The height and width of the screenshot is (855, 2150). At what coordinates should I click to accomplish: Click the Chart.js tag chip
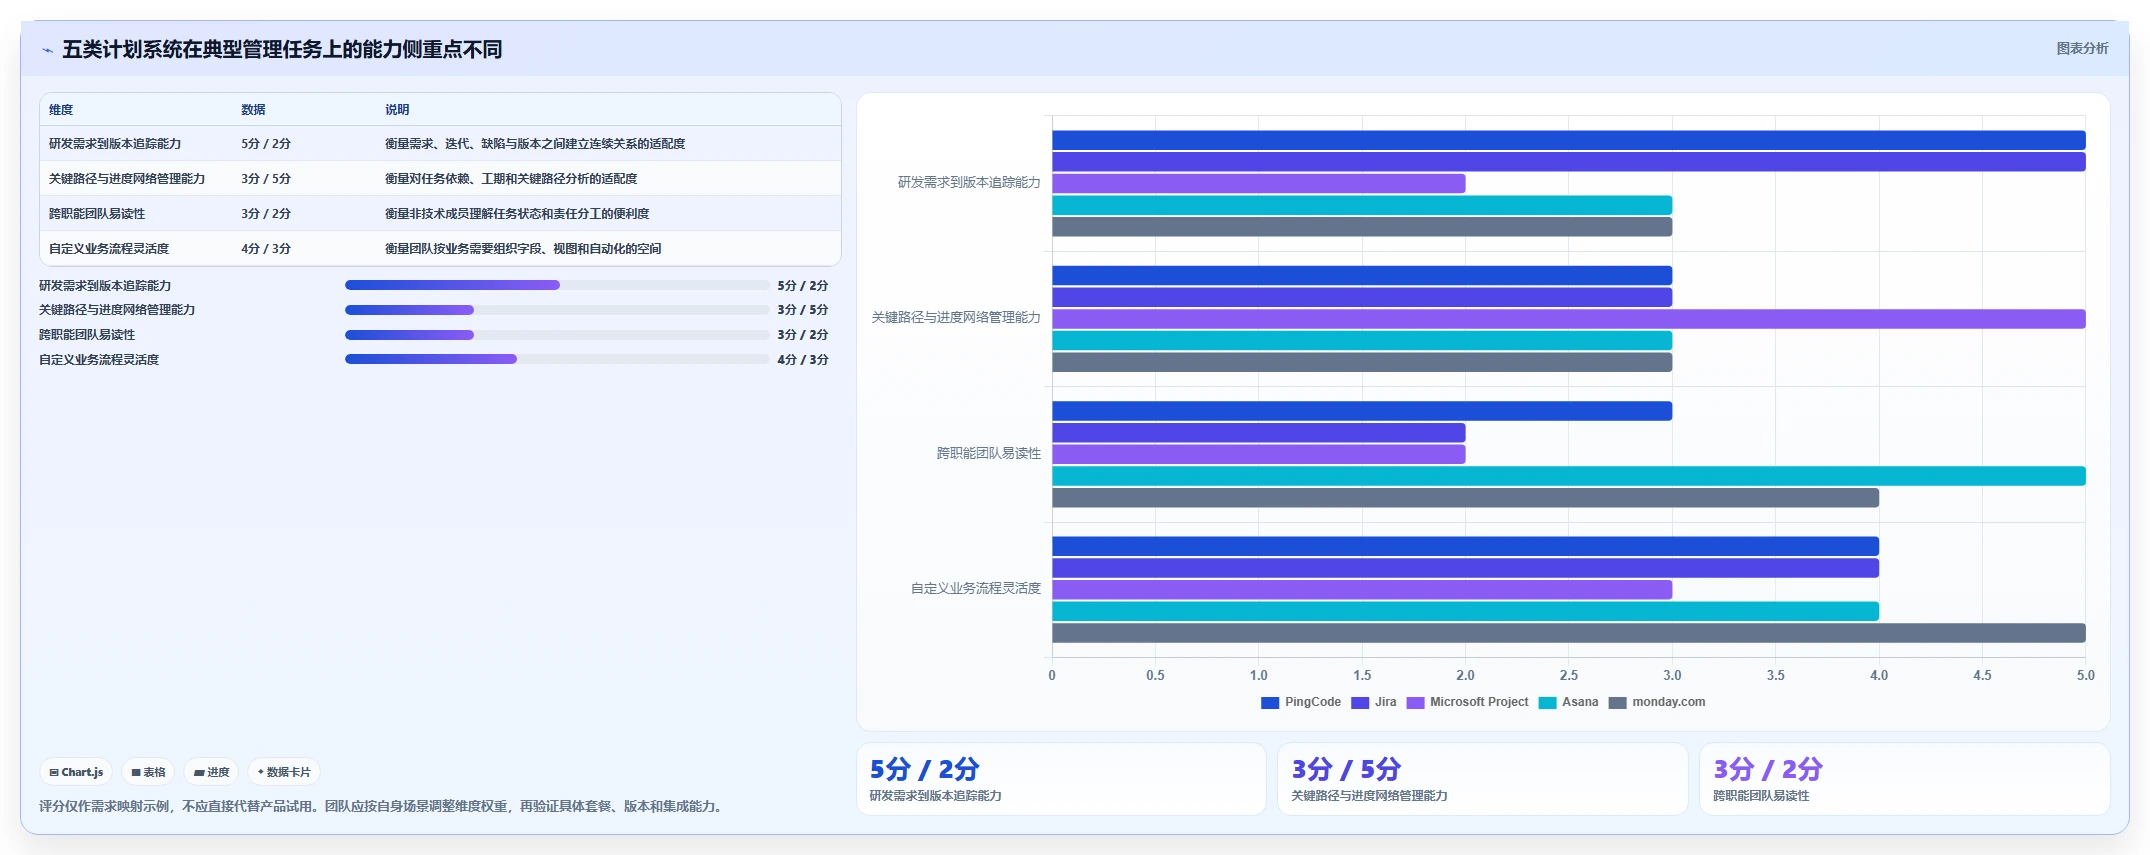(76, 772)
